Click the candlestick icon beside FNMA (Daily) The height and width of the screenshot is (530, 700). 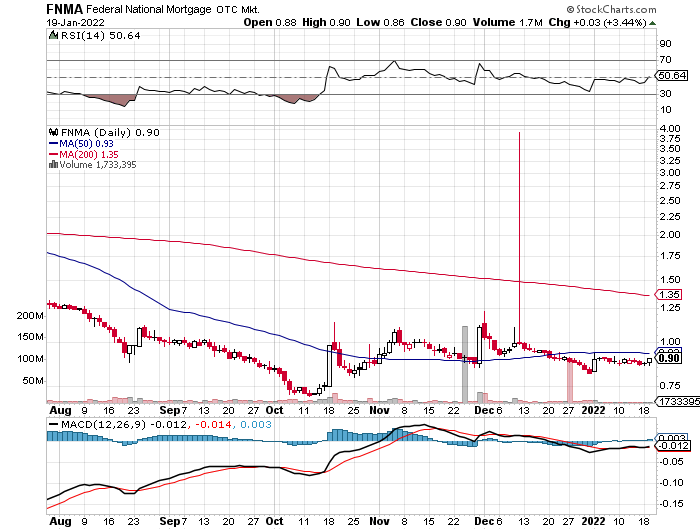tap(54, 132)
